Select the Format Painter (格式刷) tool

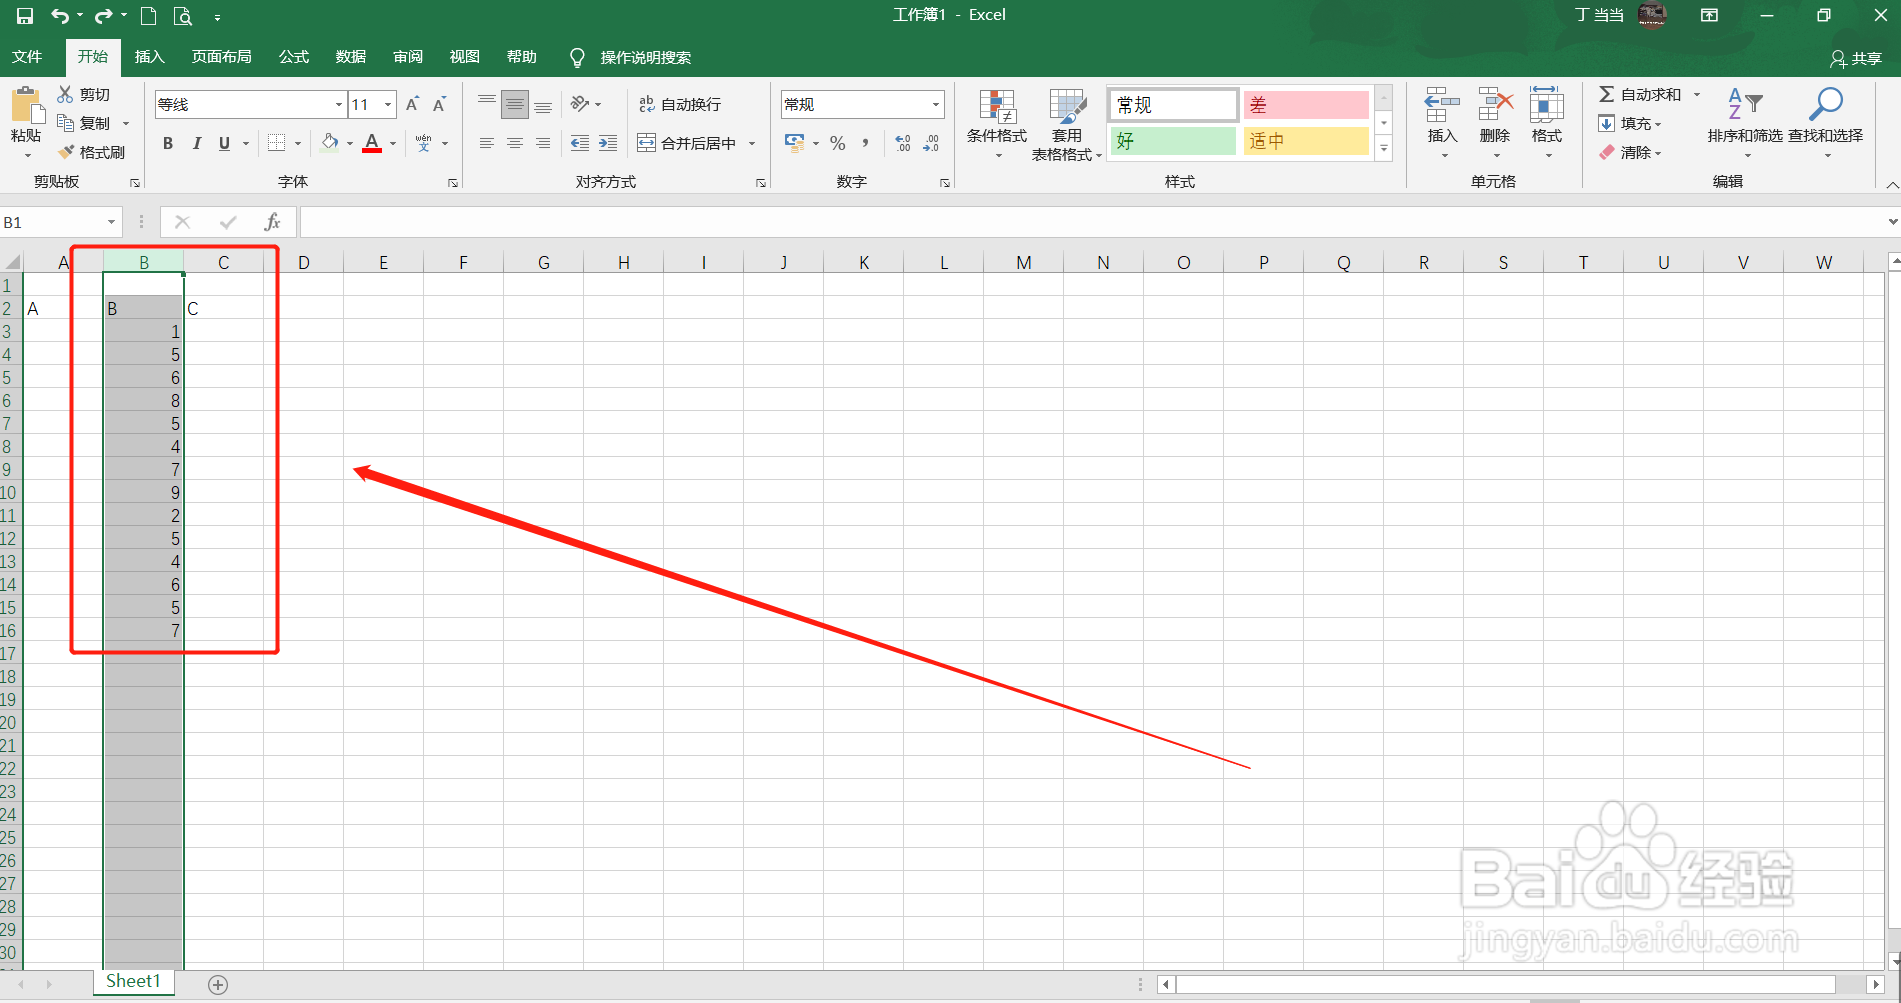pos(92,152)
